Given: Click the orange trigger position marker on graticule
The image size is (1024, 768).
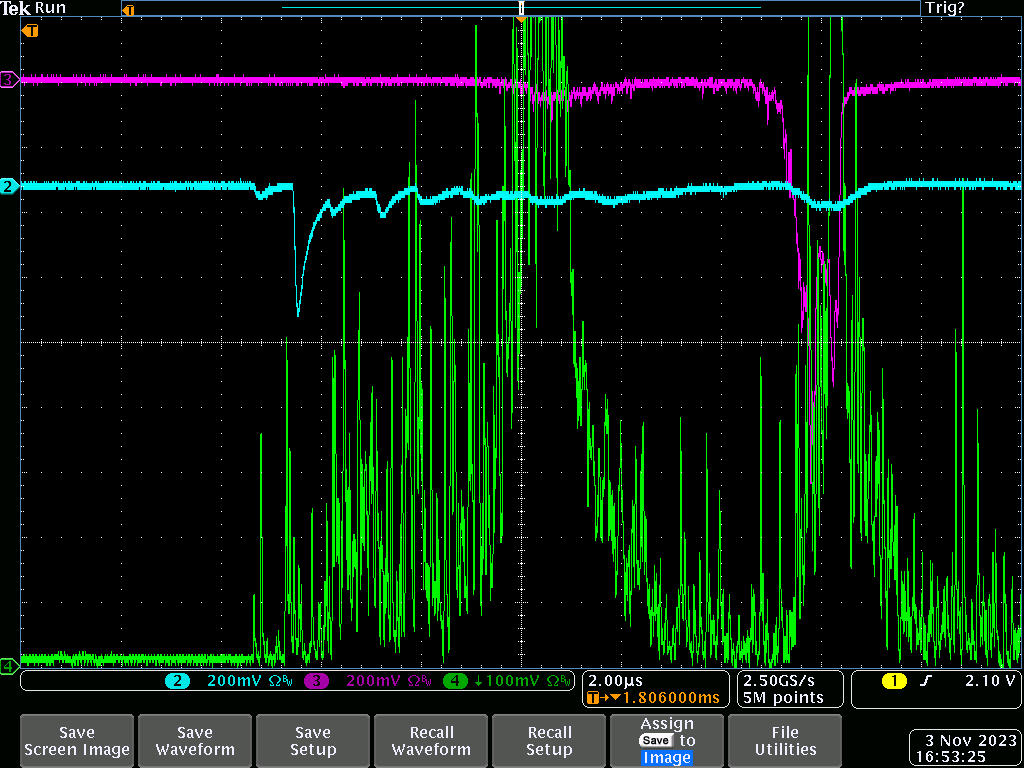Looking at the screenshot, I should pos(31,31).
